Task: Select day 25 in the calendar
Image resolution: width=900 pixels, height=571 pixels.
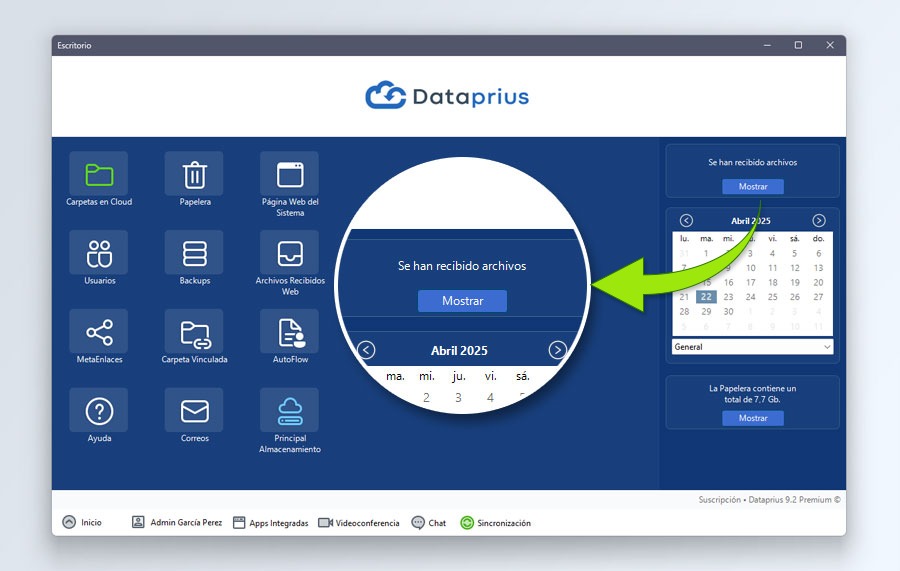Action: tap(773, 297)
